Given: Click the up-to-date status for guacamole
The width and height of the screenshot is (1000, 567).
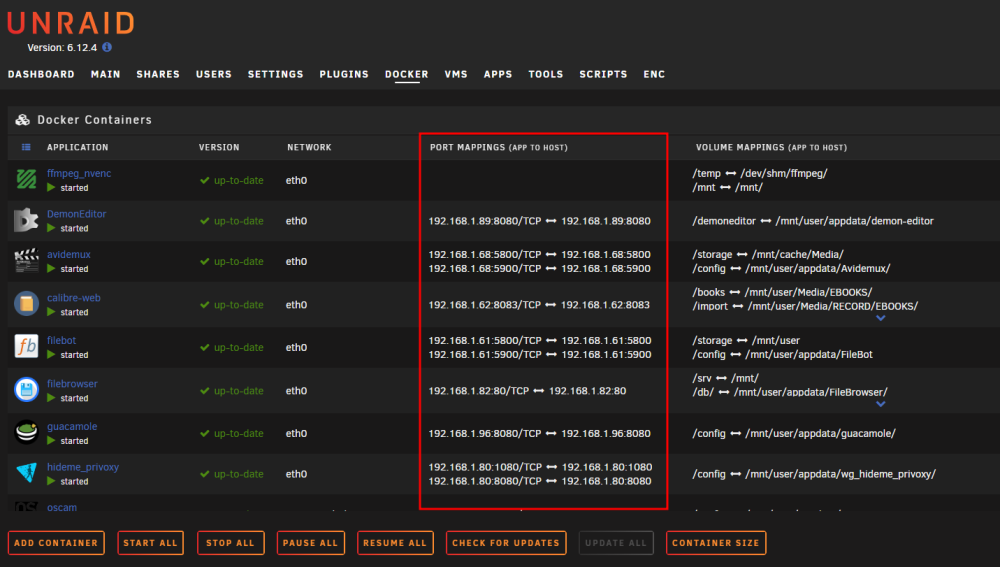Looking at the screenshot, I should (x=232, y=433).
